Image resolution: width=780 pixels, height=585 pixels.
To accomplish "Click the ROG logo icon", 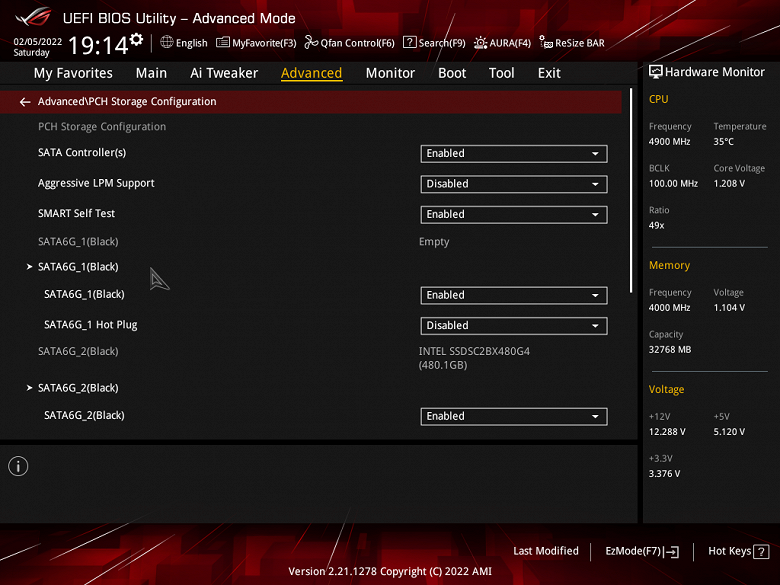I will tap(33, 17).
